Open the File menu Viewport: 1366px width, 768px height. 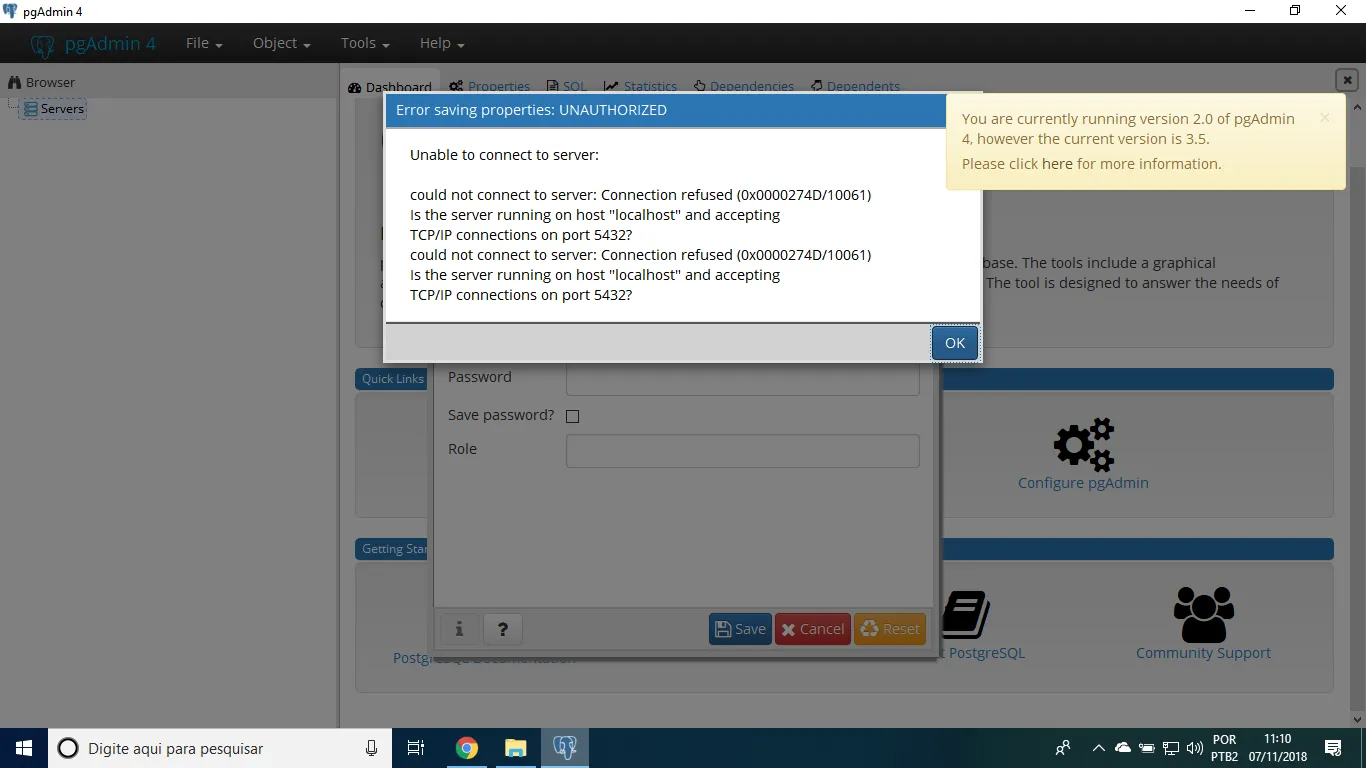click(x=203, y=43)
